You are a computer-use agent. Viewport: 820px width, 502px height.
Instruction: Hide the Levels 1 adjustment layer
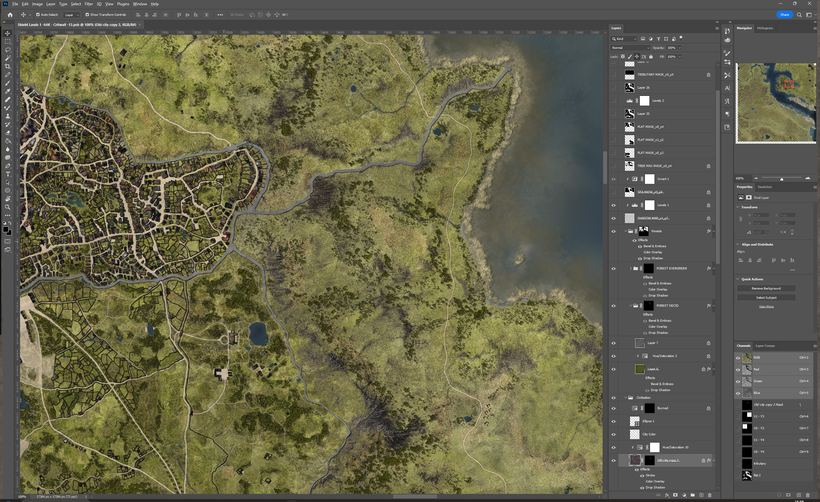click(613, 205)
